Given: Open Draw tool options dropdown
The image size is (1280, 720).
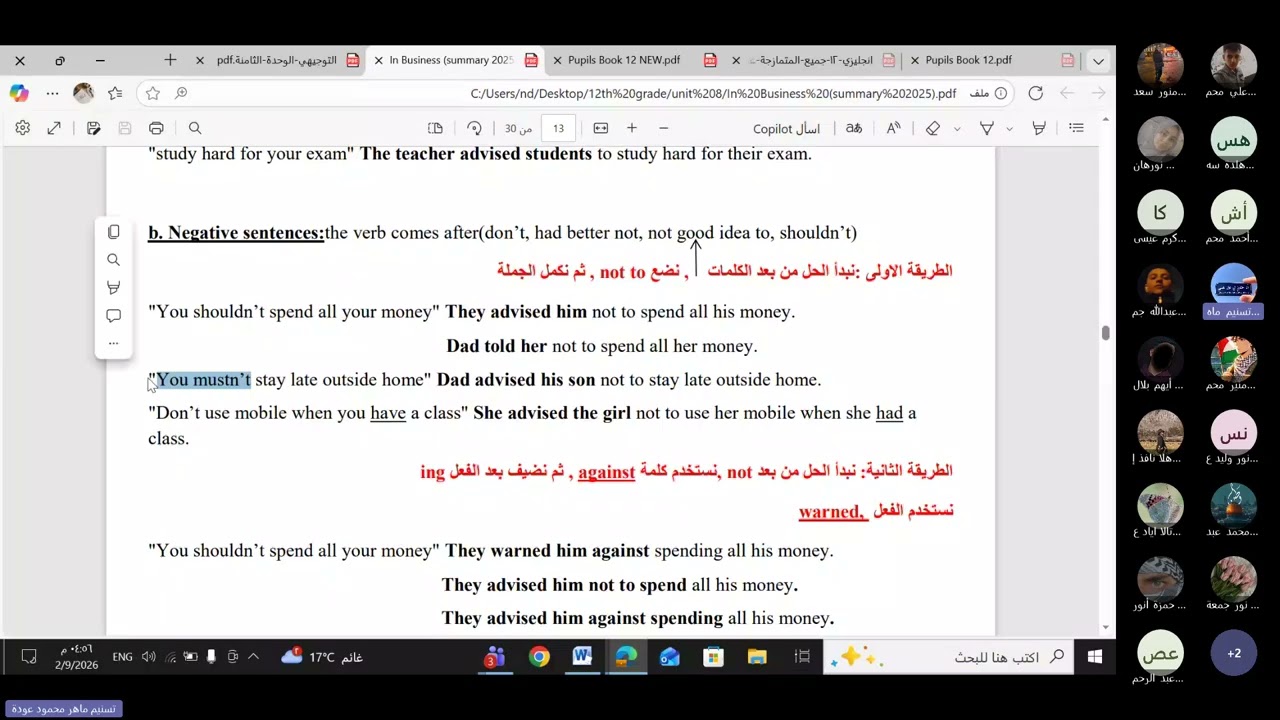Looking at the screenshot, I should pos(1009,129).
